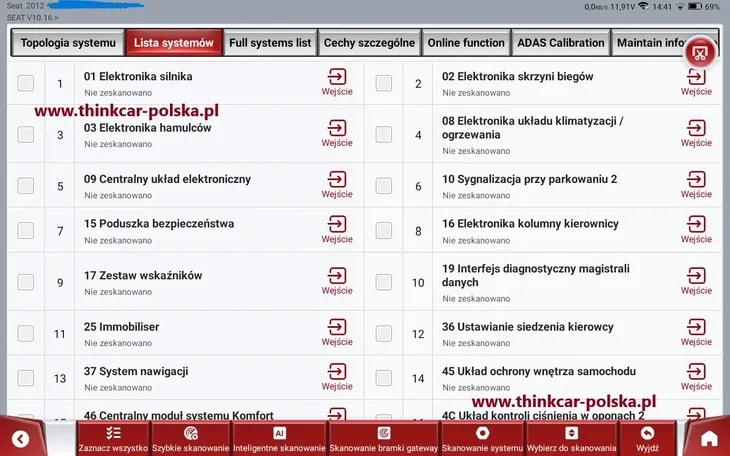Select the 17 Zestaw wskaźników label
Image resolution: width=730 pixels, height=456 pixels.
click(x=143, y=276)
